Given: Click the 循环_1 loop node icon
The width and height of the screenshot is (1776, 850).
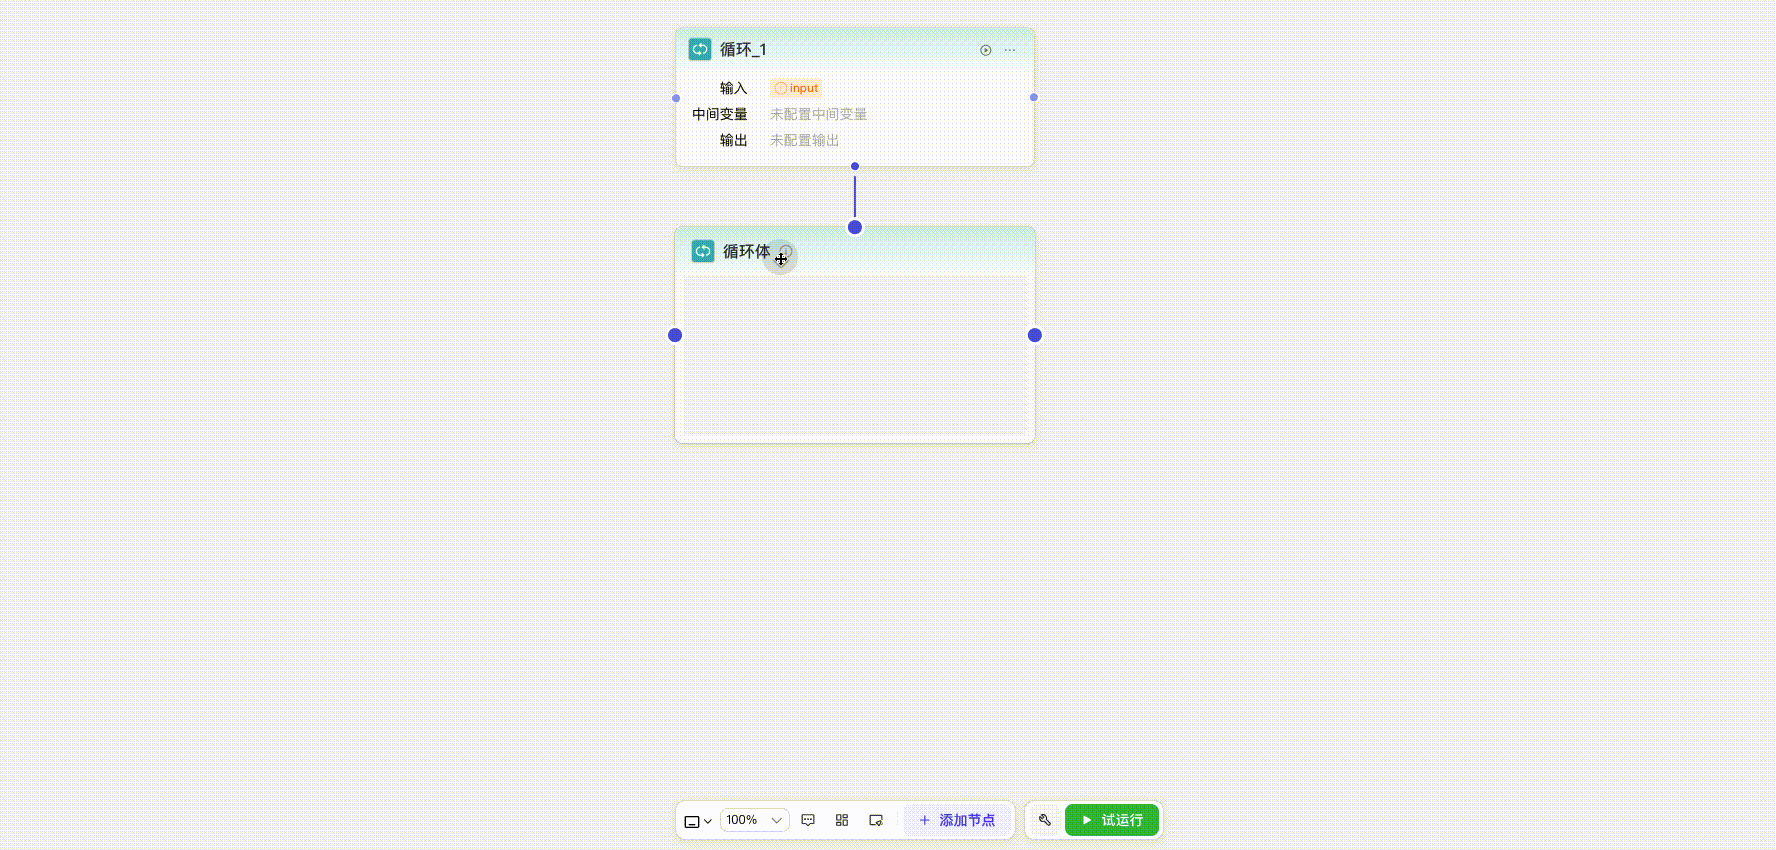Looking at the screenshot, I should tap(700, 49).
